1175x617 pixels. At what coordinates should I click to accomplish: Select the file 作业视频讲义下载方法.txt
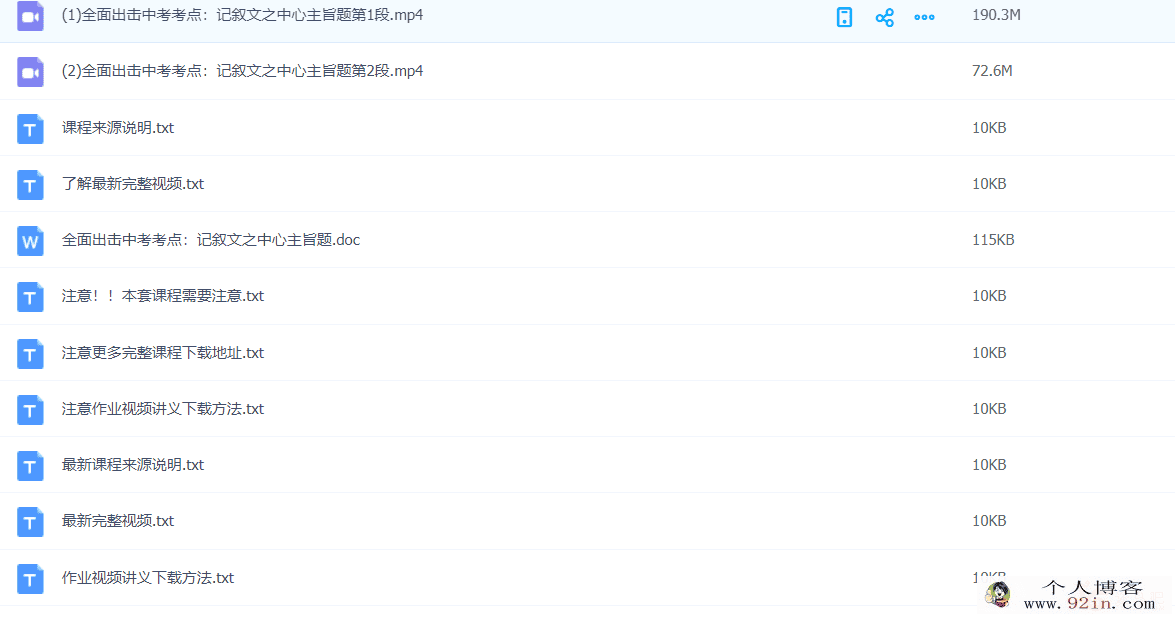tap(148, 578)
